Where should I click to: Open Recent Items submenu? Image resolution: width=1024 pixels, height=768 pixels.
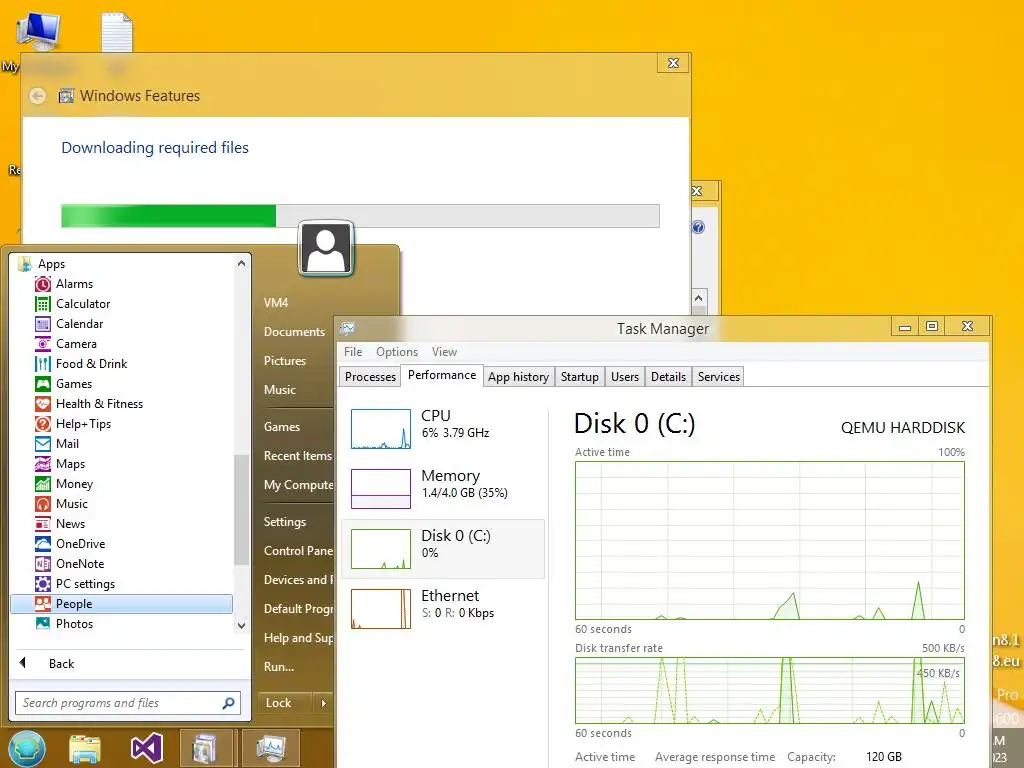[298, 456]
